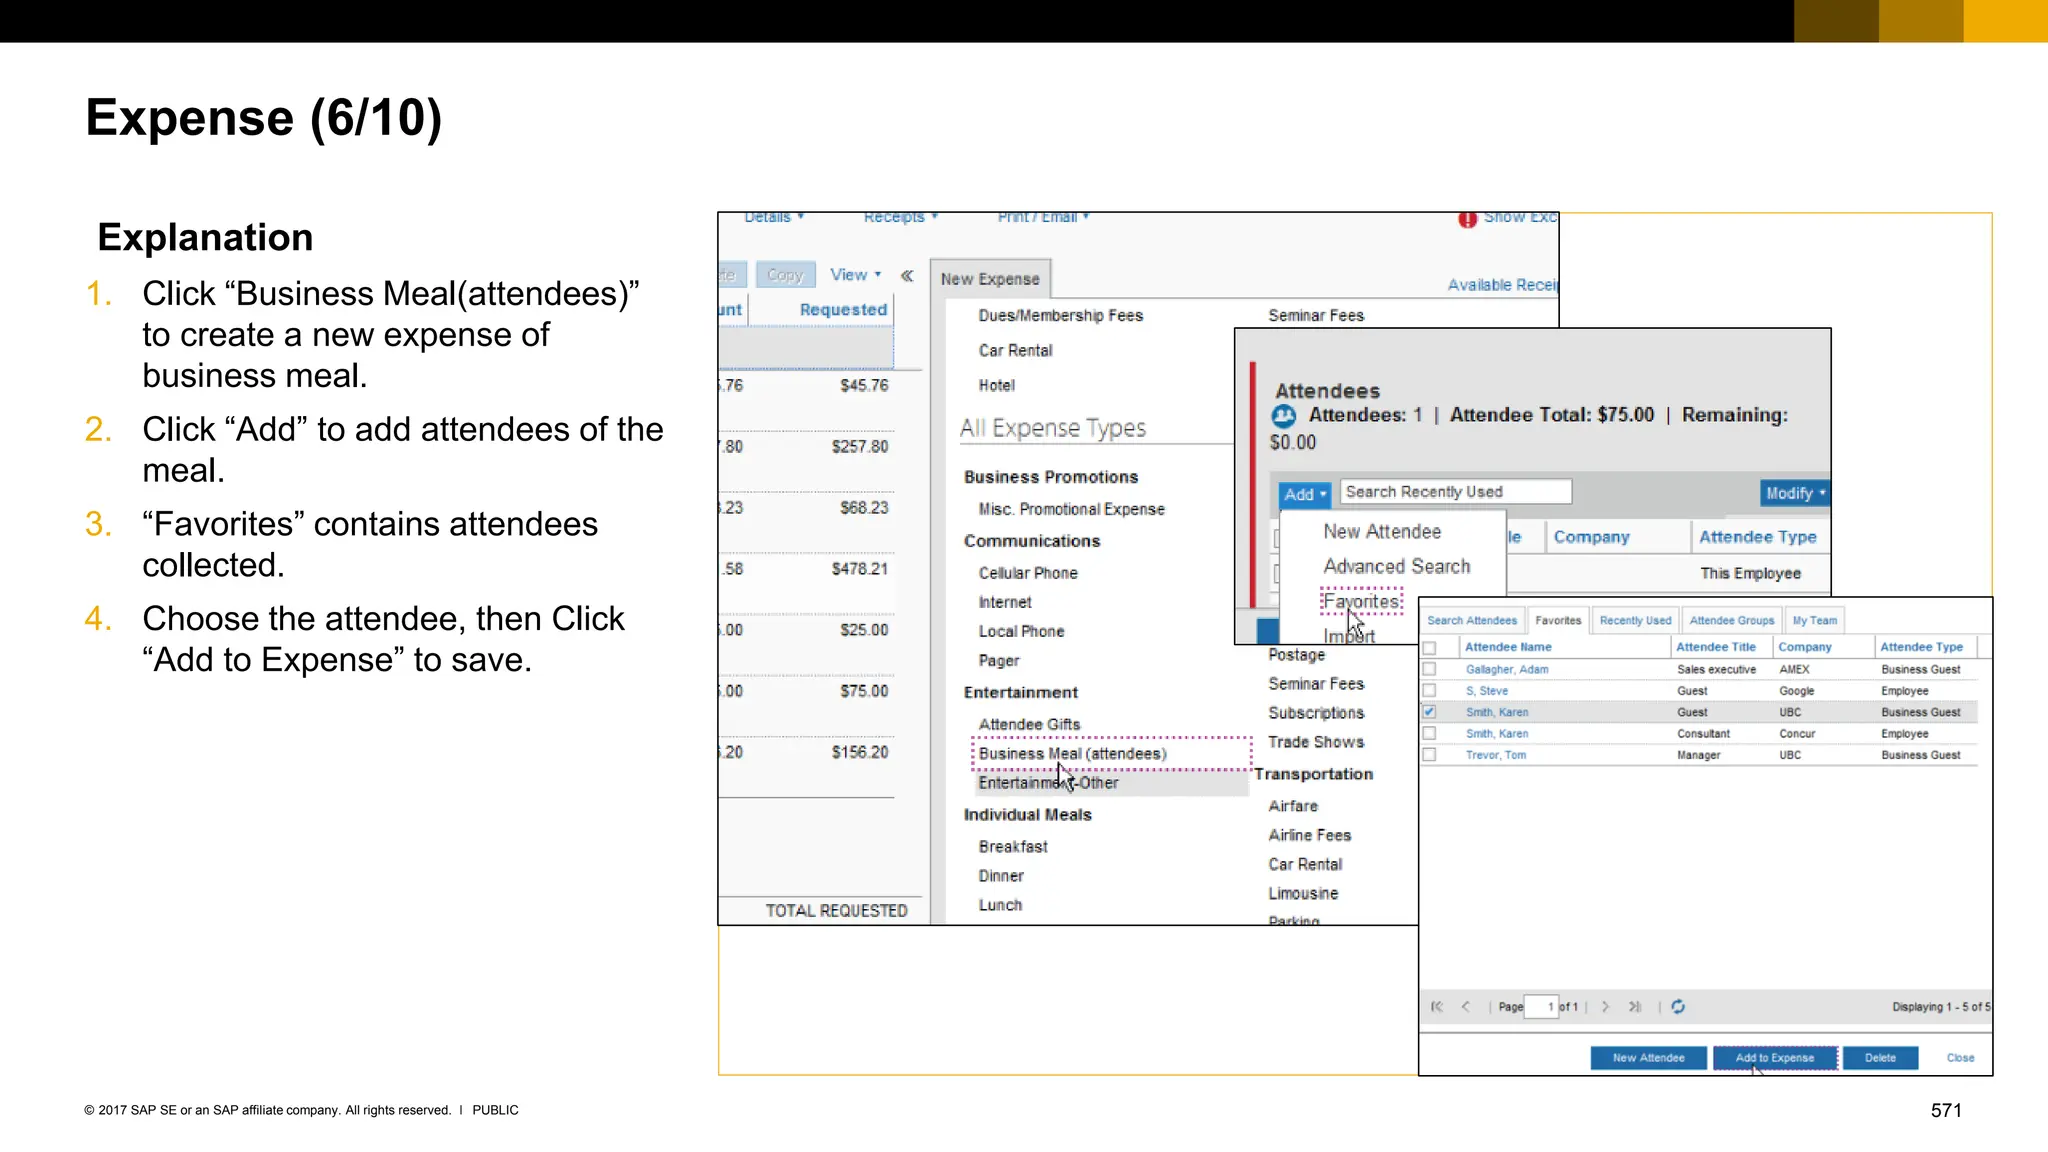Sort favorites by Attendee Type header
2048x1152 pixels.
1921,648
